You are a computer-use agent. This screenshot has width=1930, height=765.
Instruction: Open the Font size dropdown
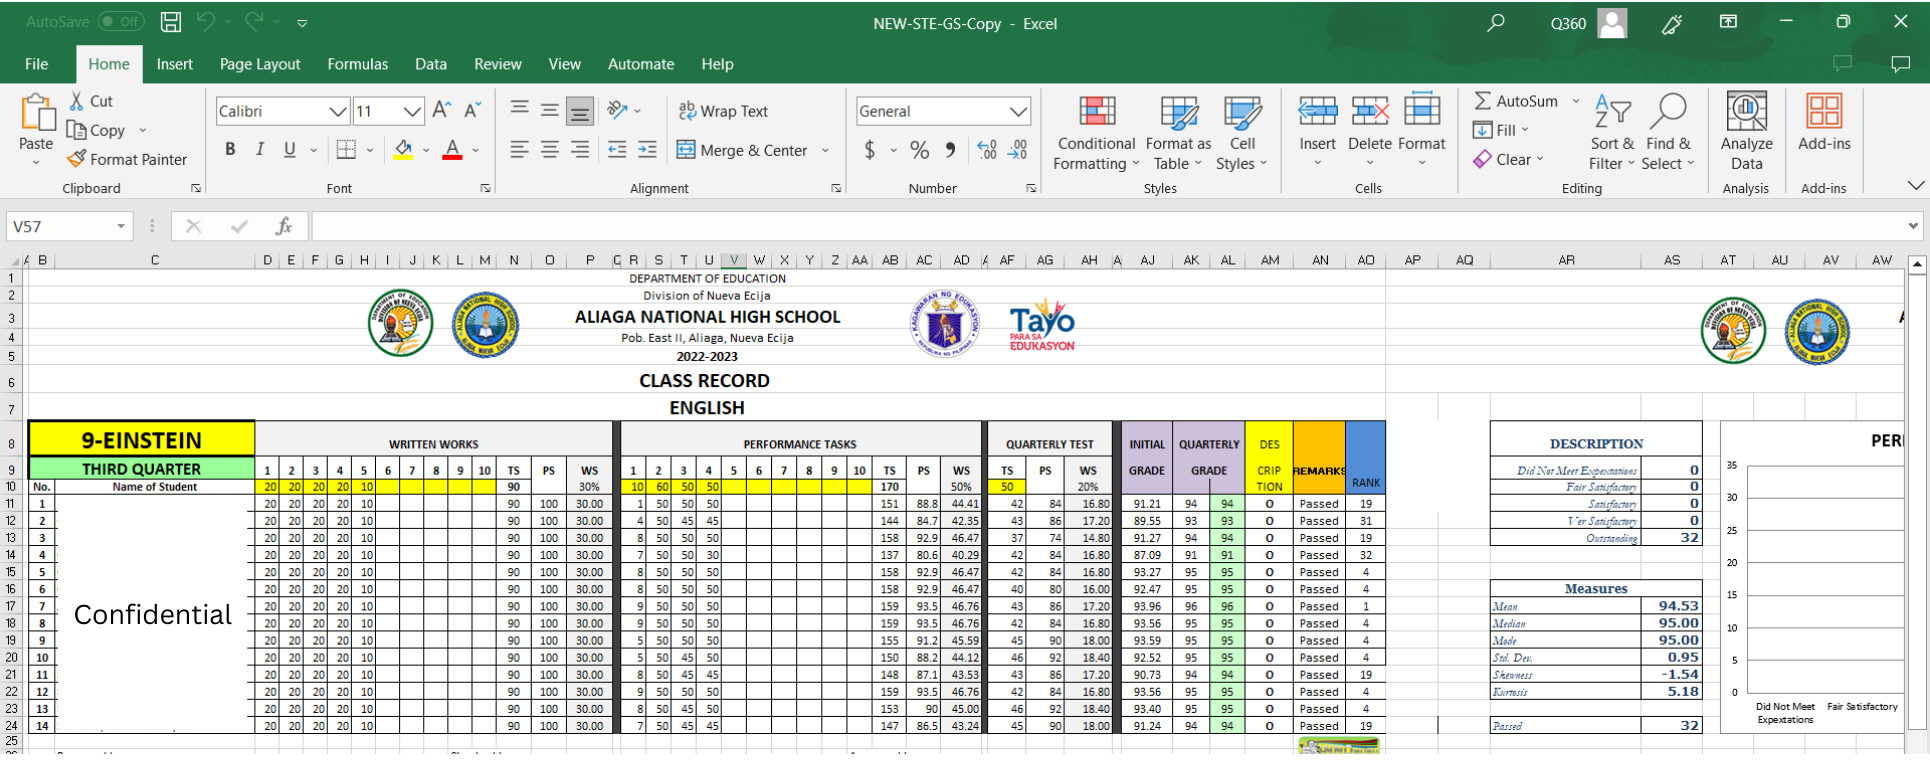[412, 111]
